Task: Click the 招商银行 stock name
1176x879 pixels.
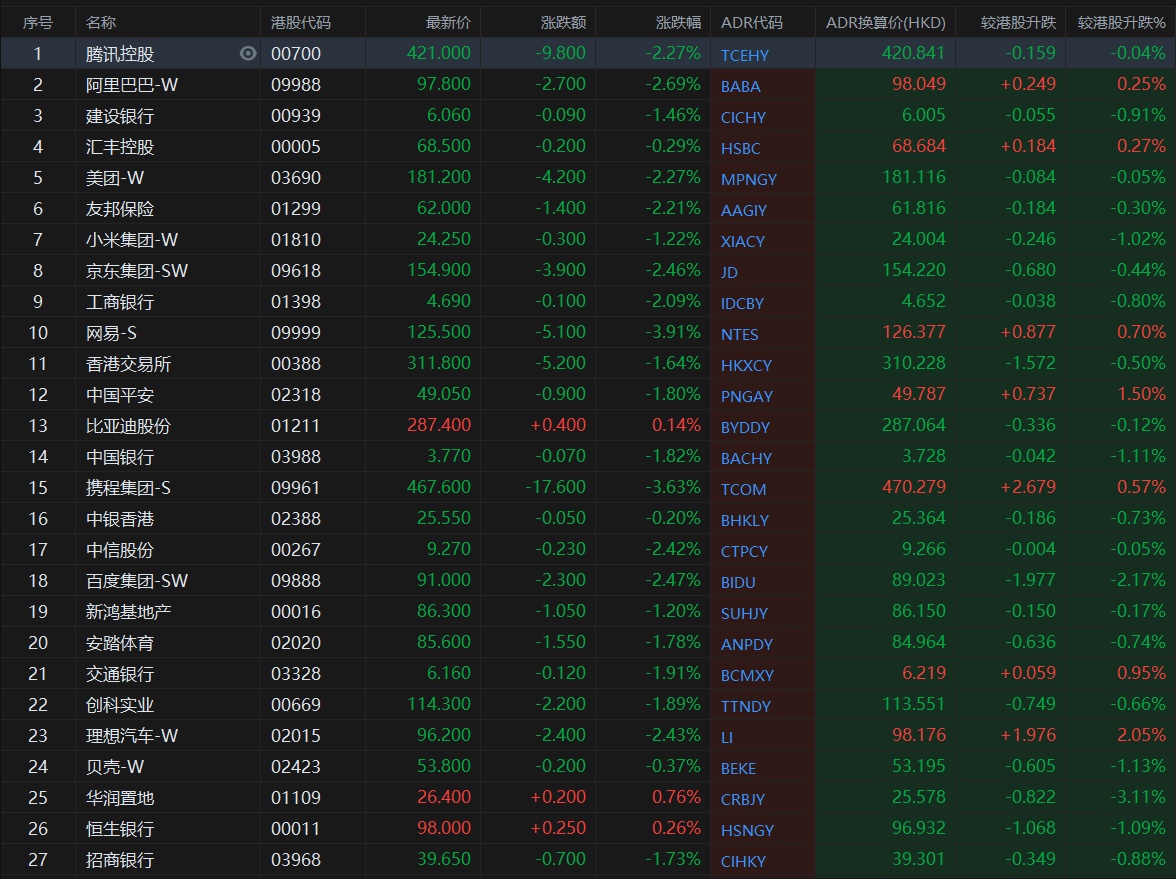Action: pyautogui.click(x=120, y=860)
